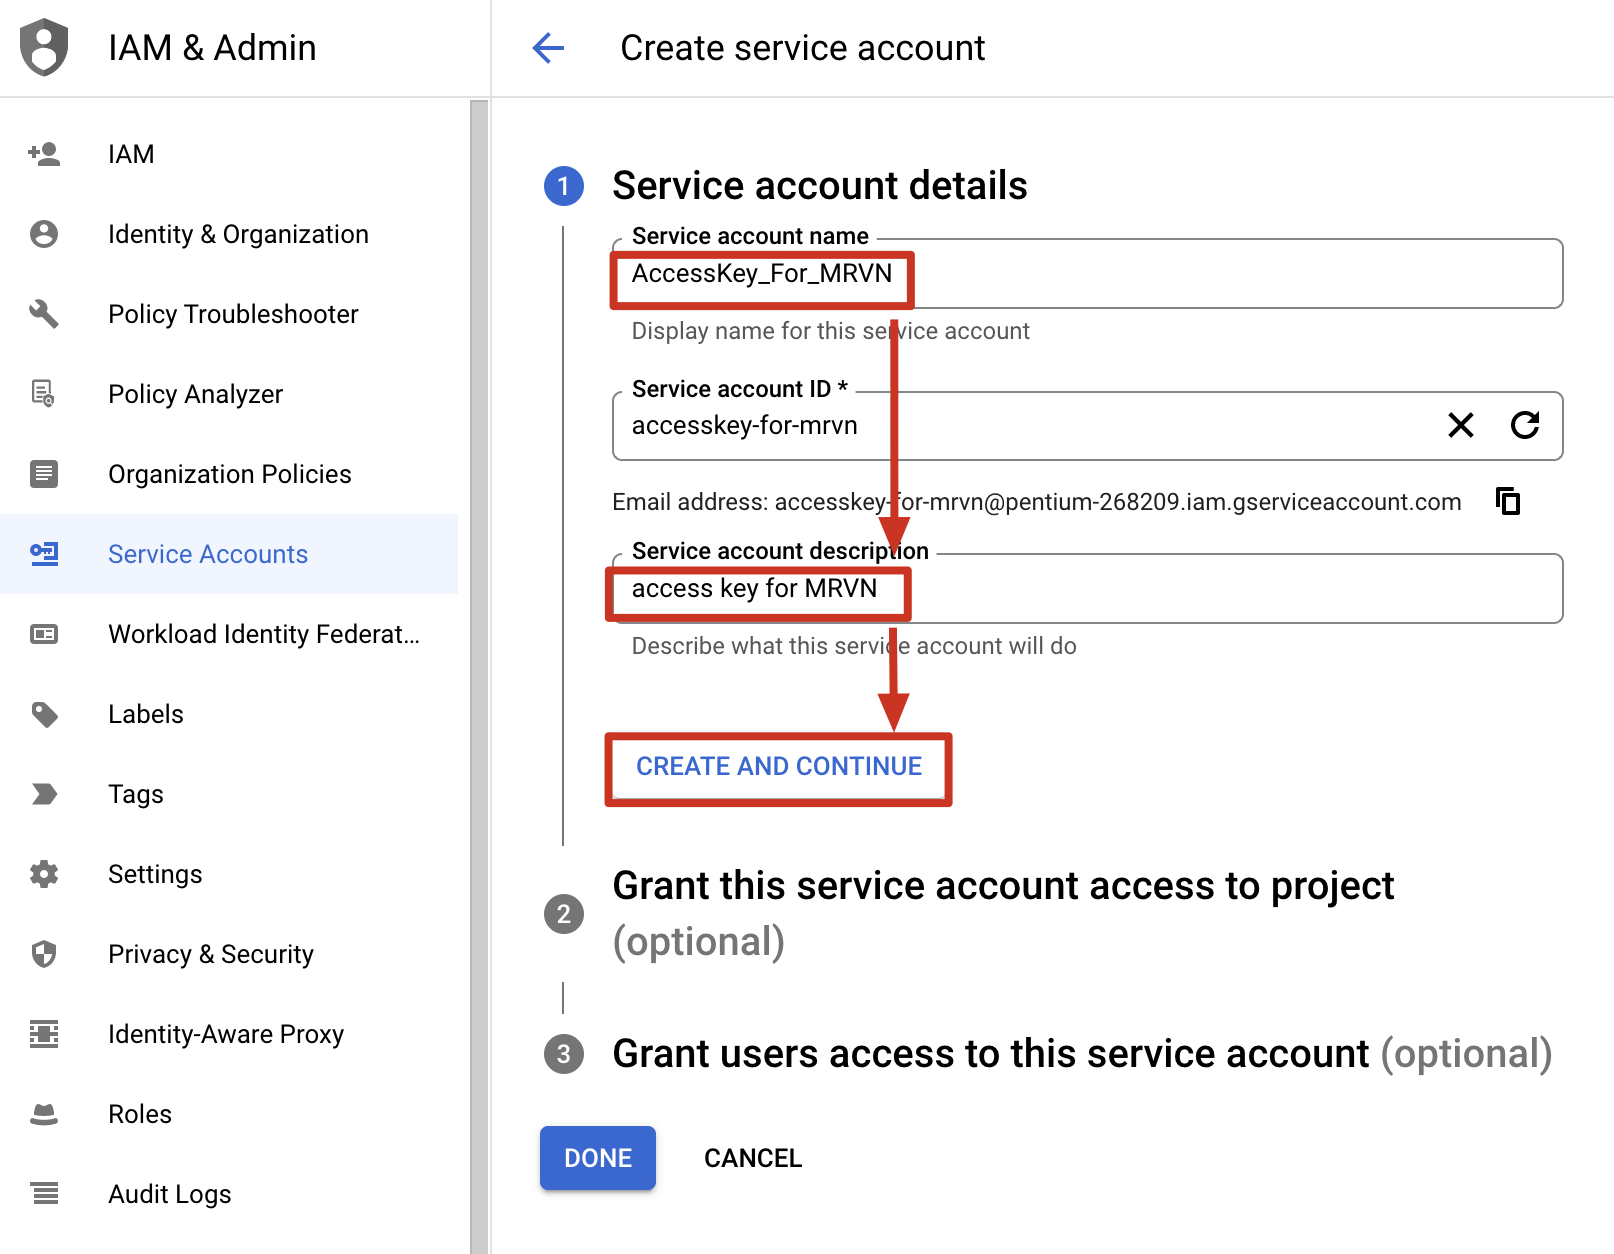Click the email address text
The height and width of the screenshot is (1254, 1614).
click(1036, 501)
